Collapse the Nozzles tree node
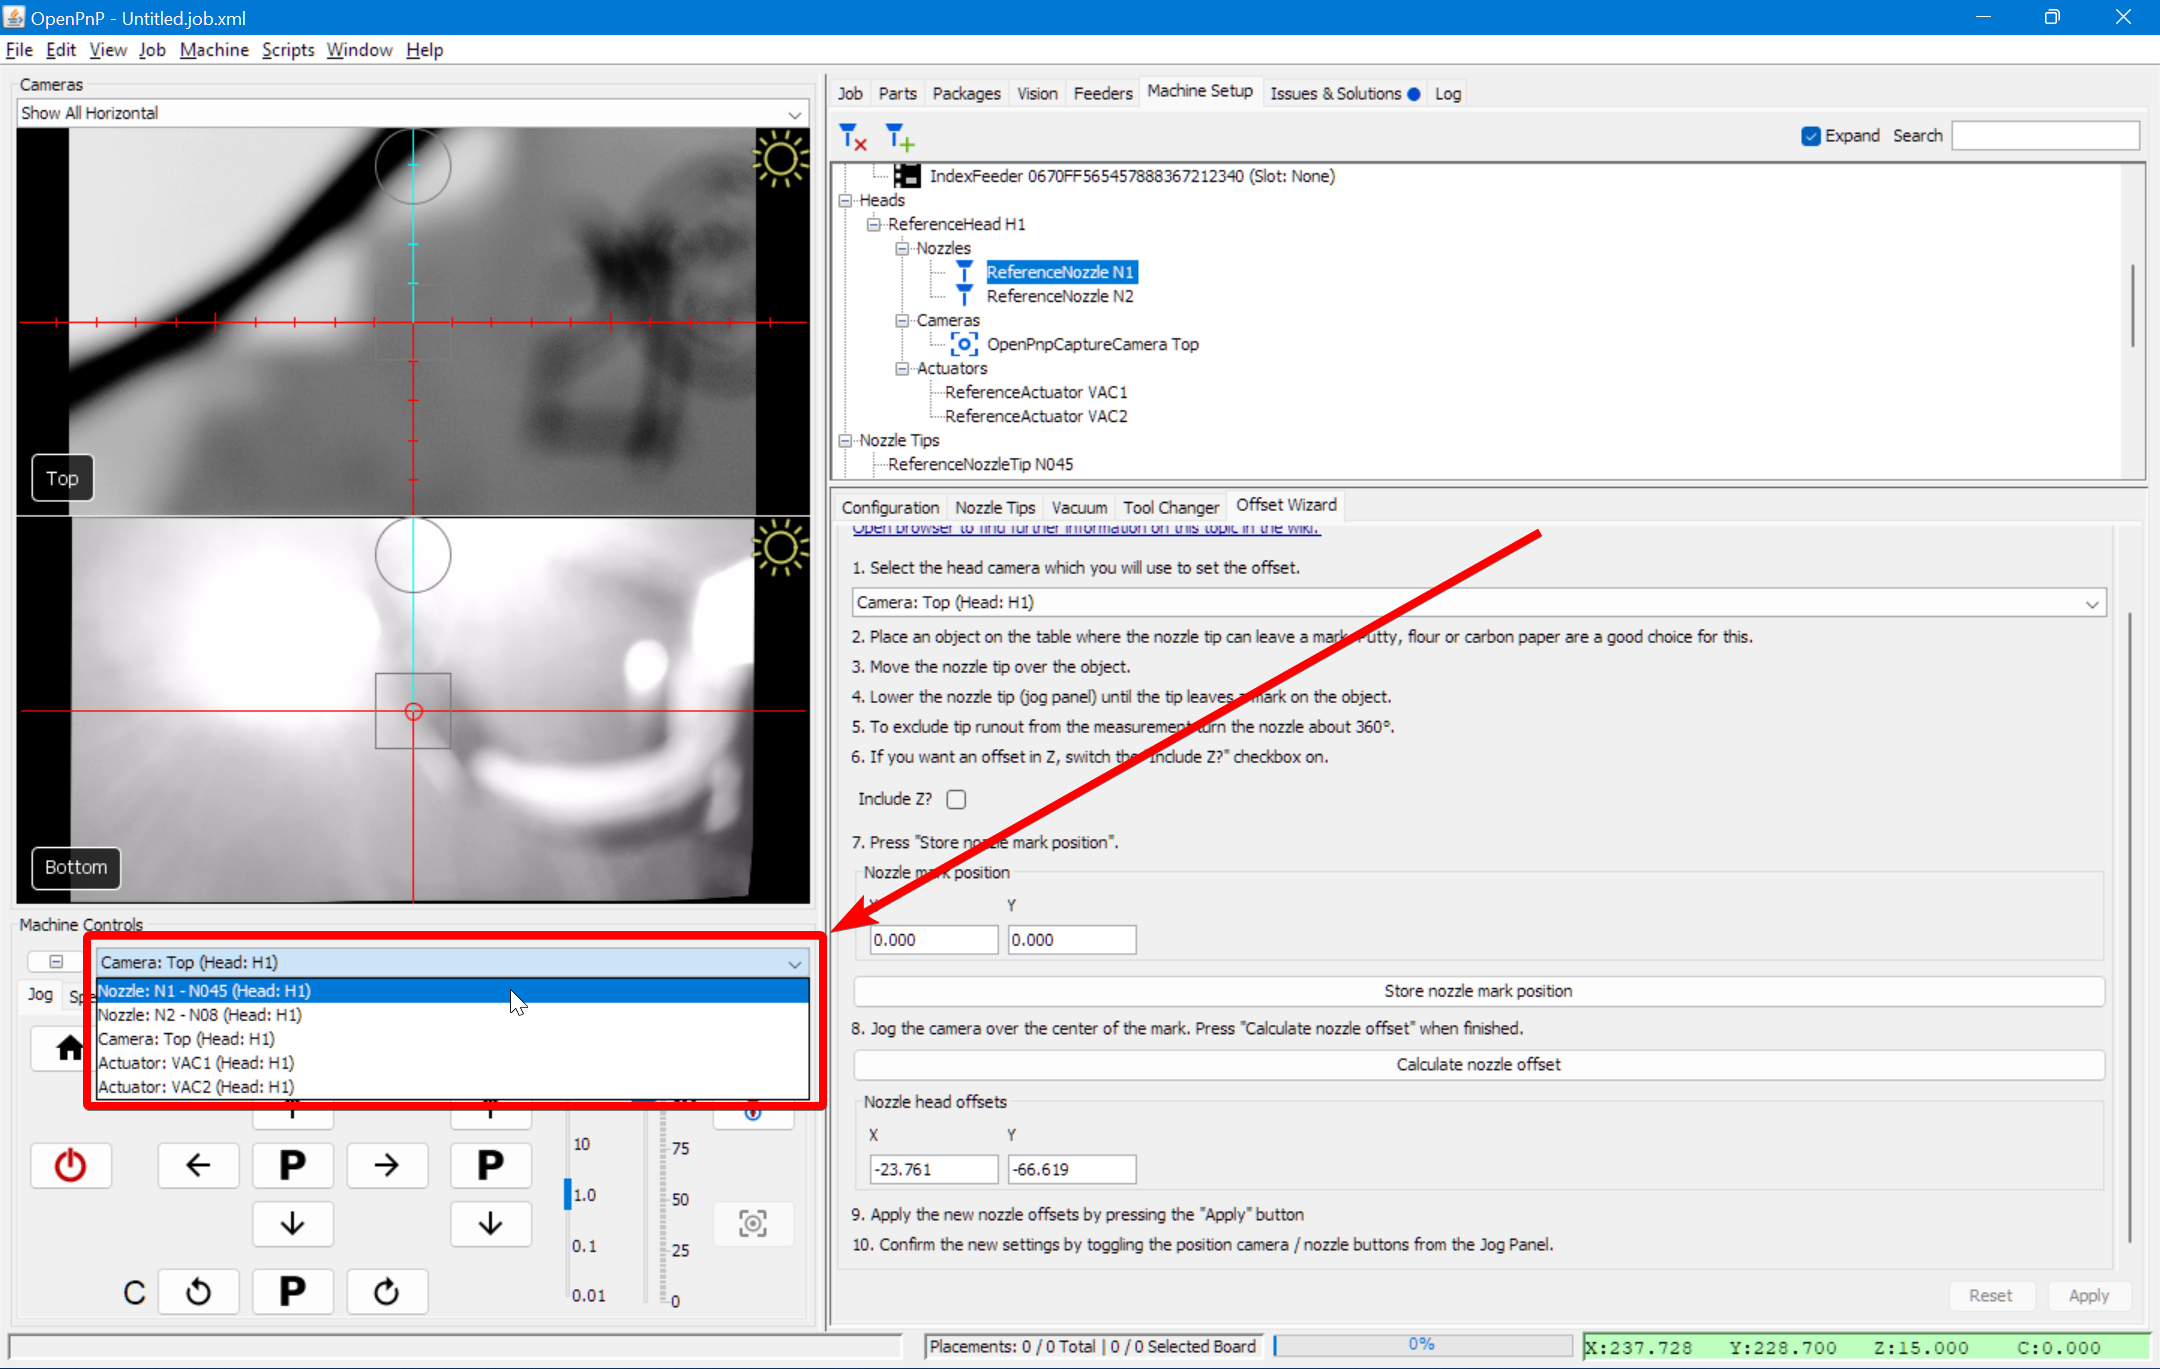This screenshot has height=1369, width=2160. [x=903, y=248]
